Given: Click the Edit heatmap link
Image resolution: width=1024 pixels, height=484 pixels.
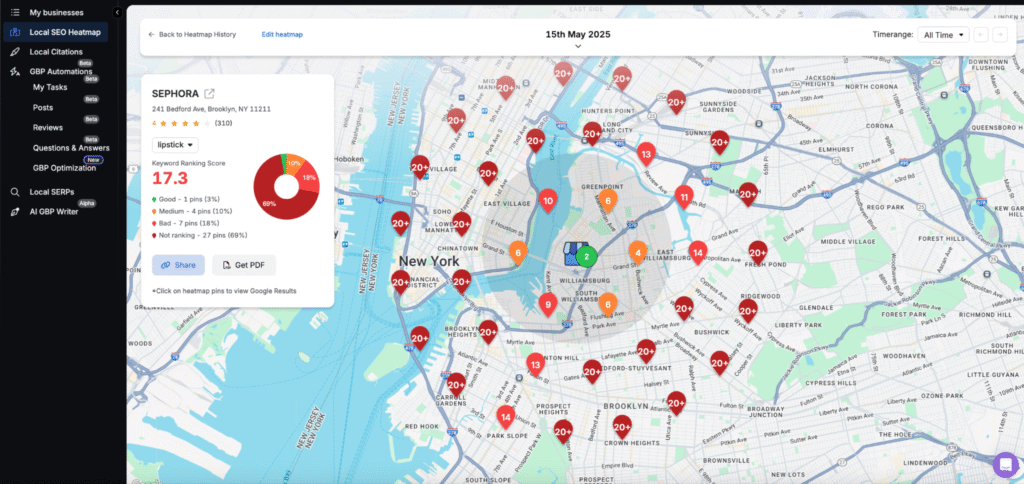Looking at the screenshot, I should (x=282, y=35).
